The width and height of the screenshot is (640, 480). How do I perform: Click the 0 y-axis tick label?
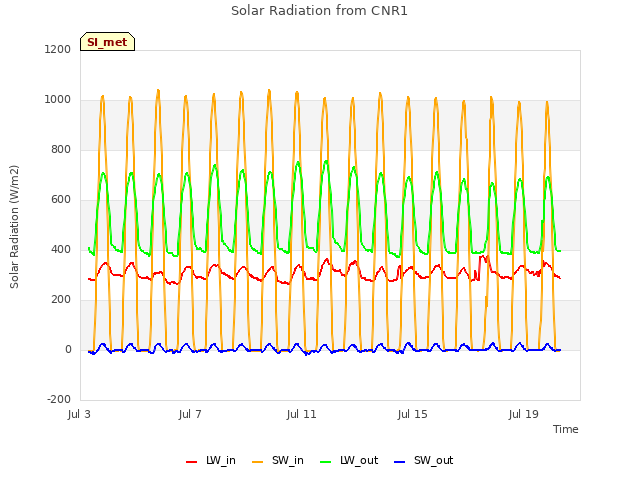click(x=68, y=350)
